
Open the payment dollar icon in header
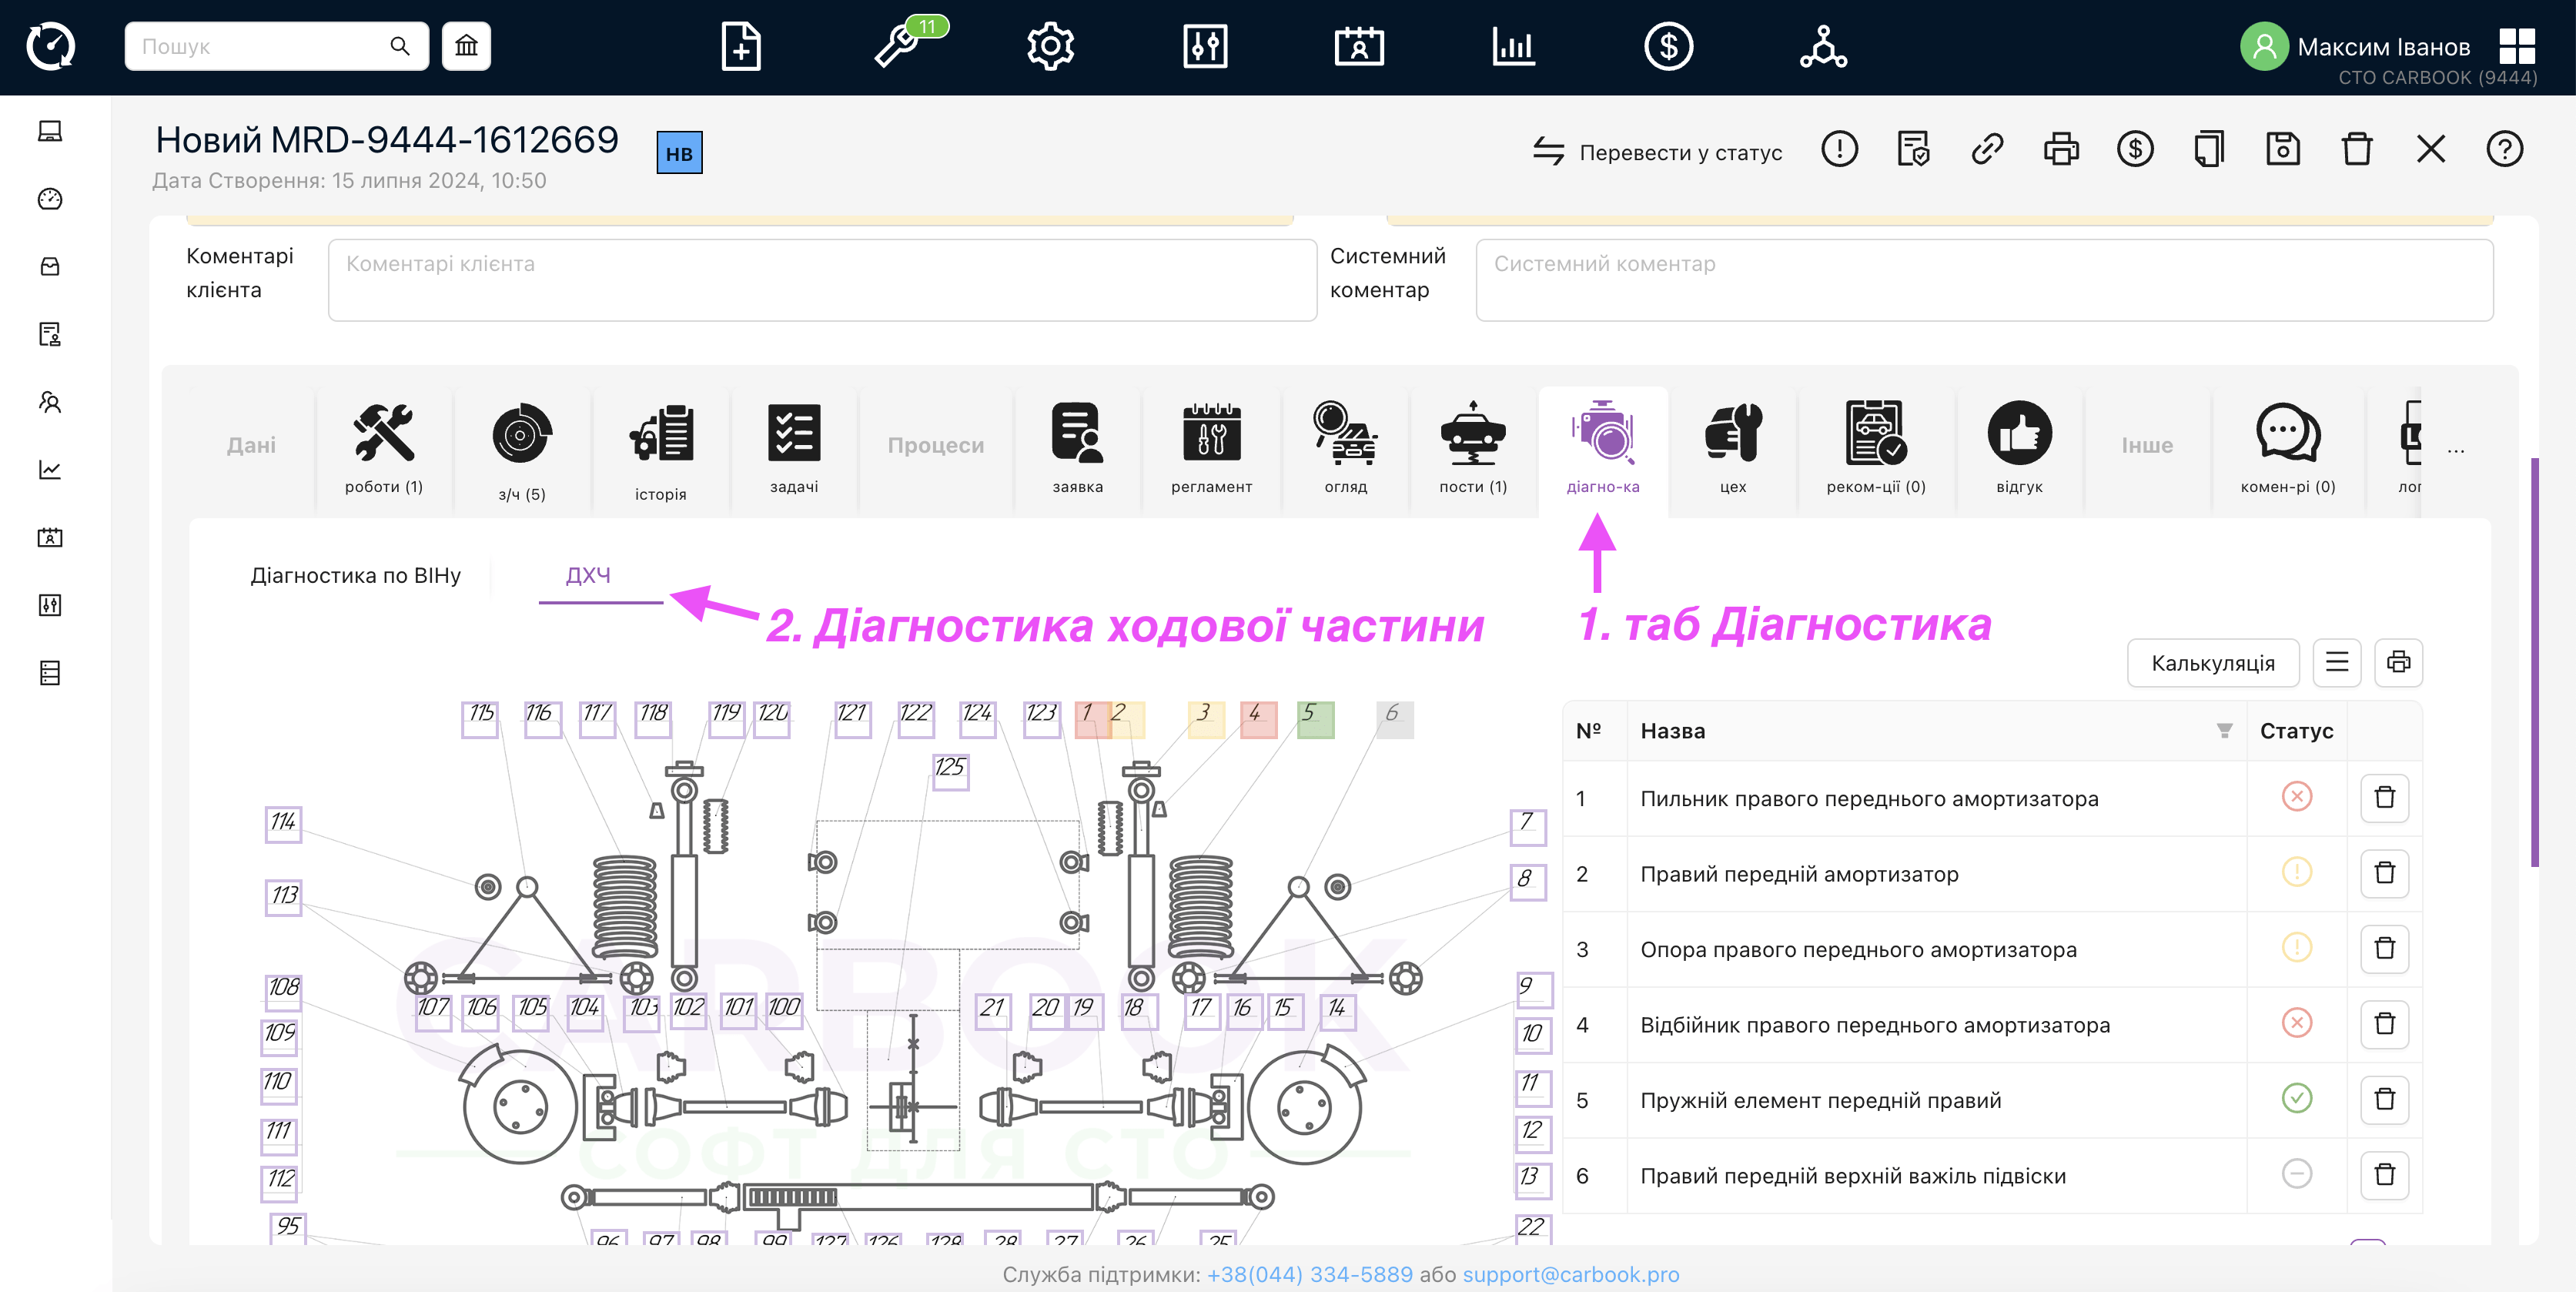click(2135, 150)
